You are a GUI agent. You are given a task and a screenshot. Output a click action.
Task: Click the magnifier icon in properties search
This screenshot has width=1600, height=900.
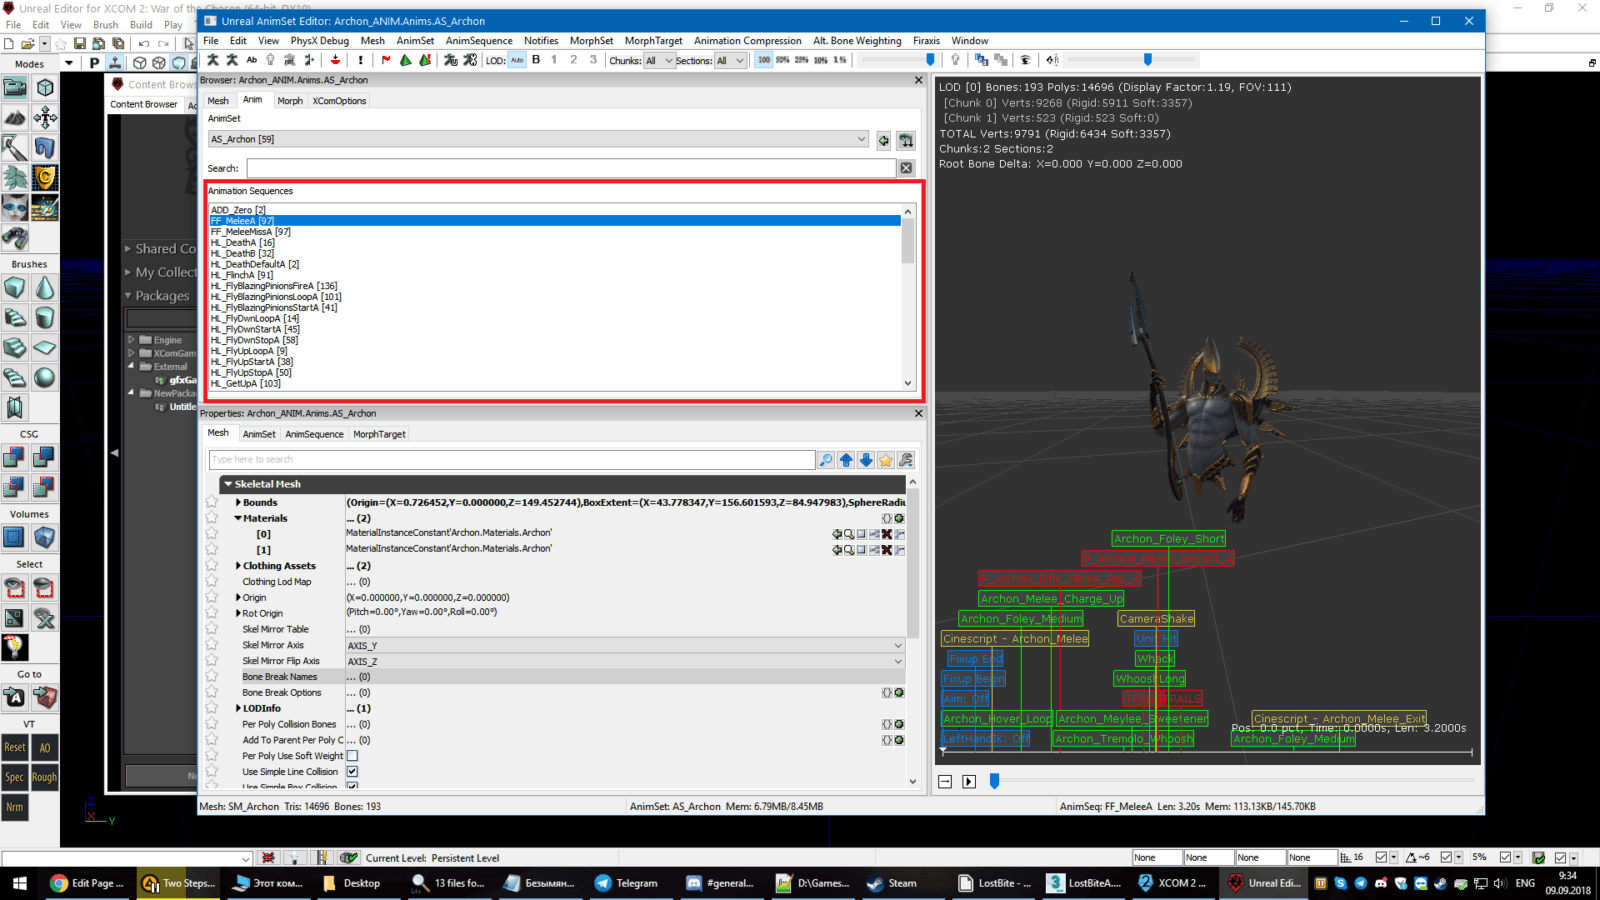point(826,460)
